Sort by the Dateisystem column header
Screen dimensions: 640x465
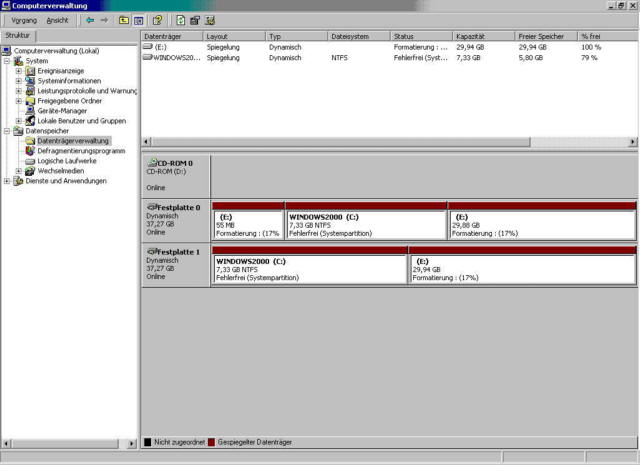tap(359, 36)
